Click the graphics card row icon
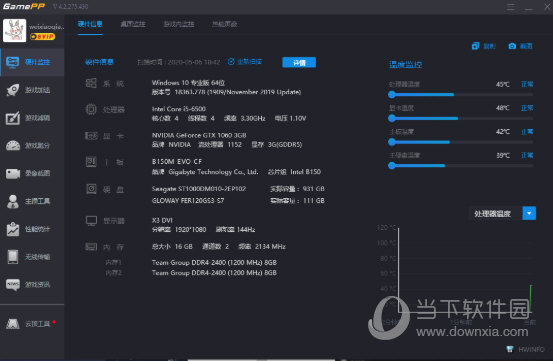The image size is (553, 361). point(91,136)
